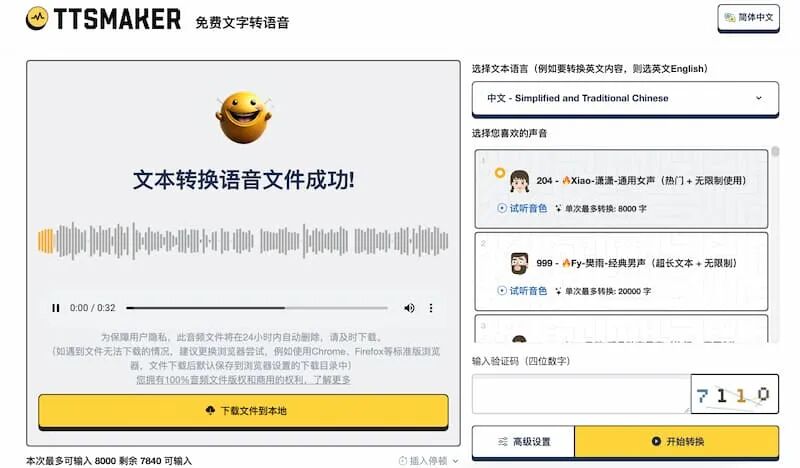Pause the audio playback

tap(56, 308)
